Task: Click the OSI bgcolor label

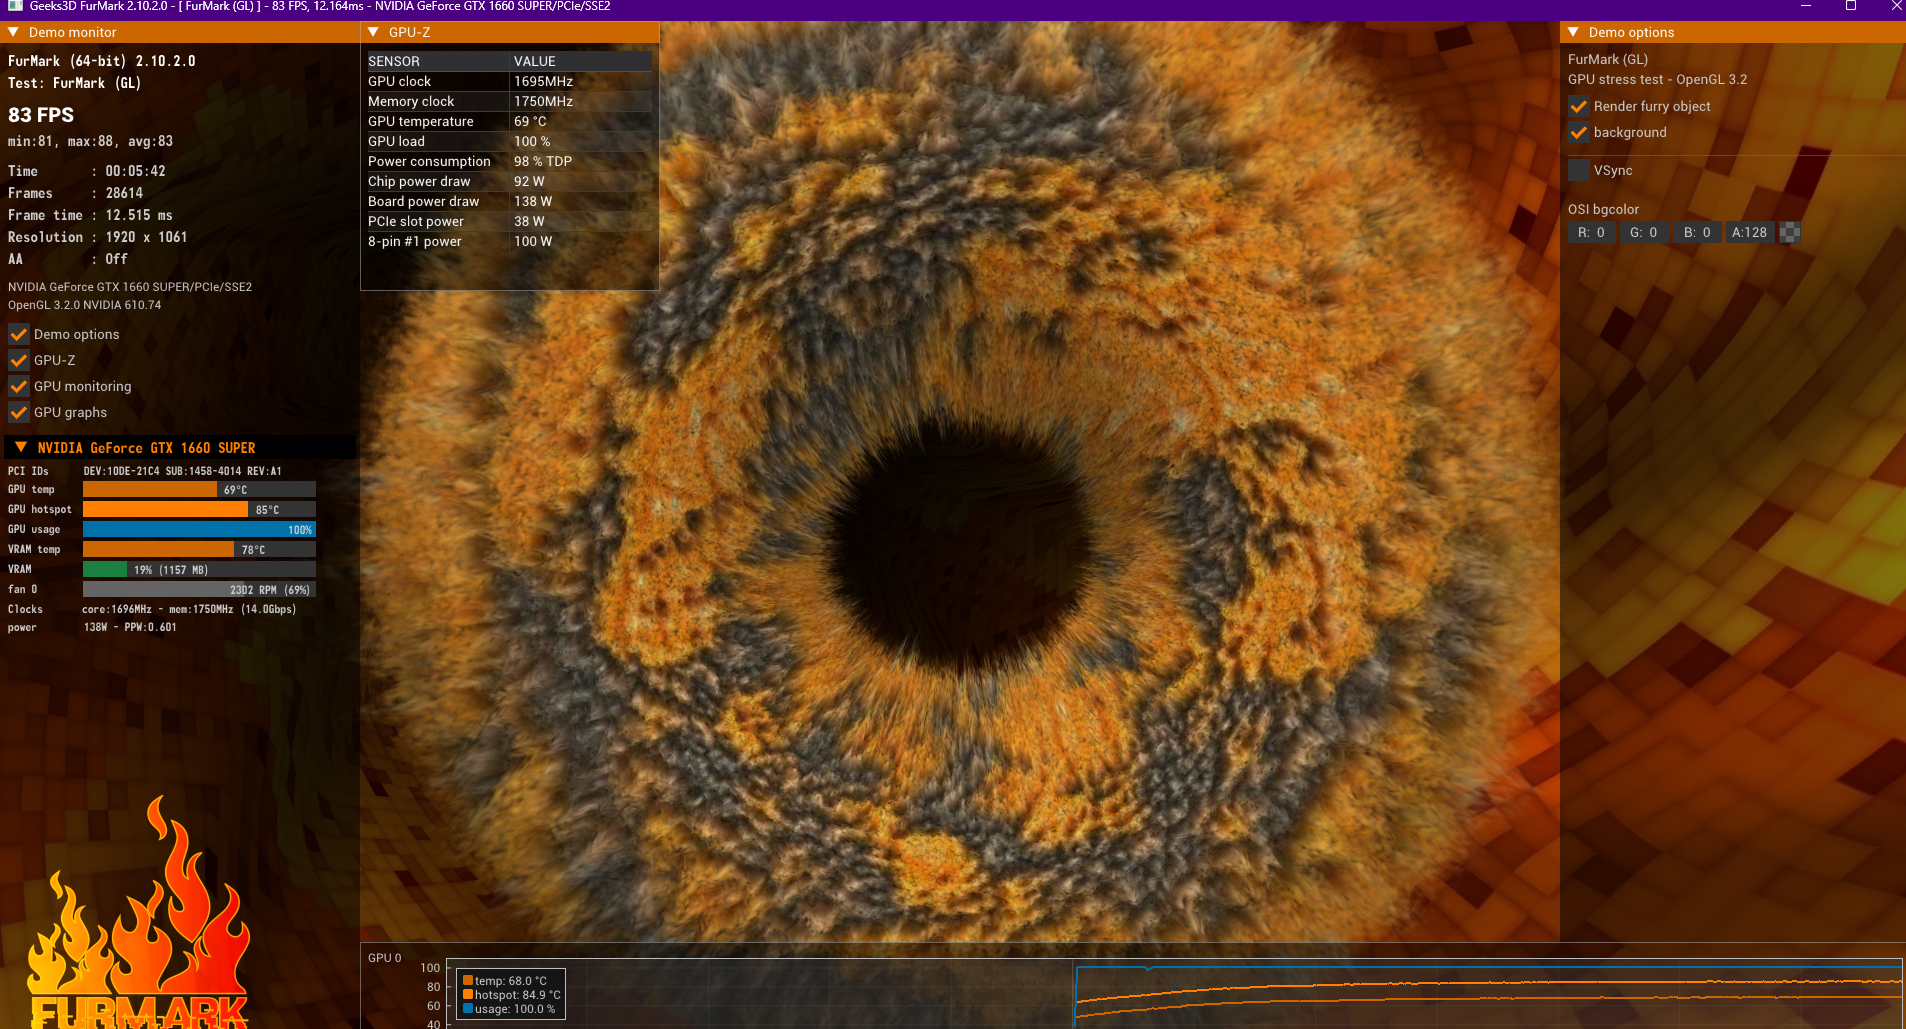Action: click(1604, 209)
